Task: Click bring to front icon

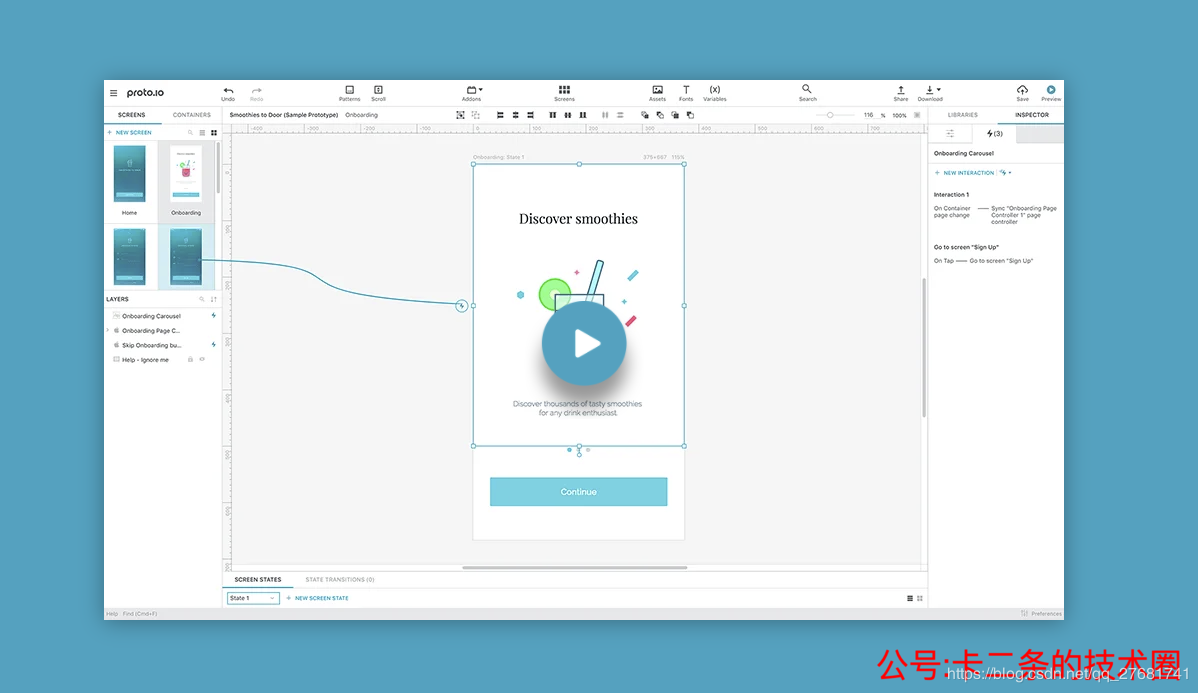Action: pyautogui.click(x=645, y=115)
